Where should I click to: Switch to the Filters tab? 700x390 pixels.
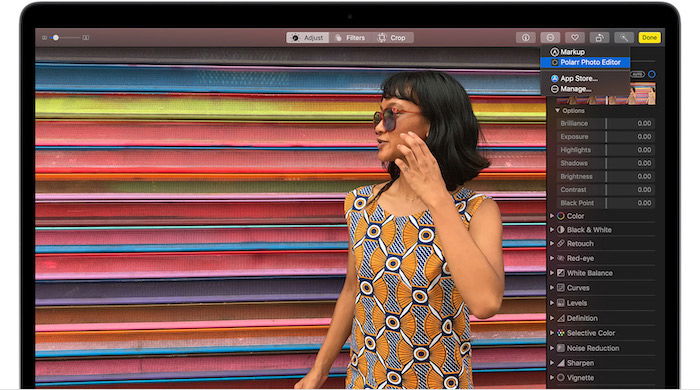pyautogui.click(x=350, y=38)
